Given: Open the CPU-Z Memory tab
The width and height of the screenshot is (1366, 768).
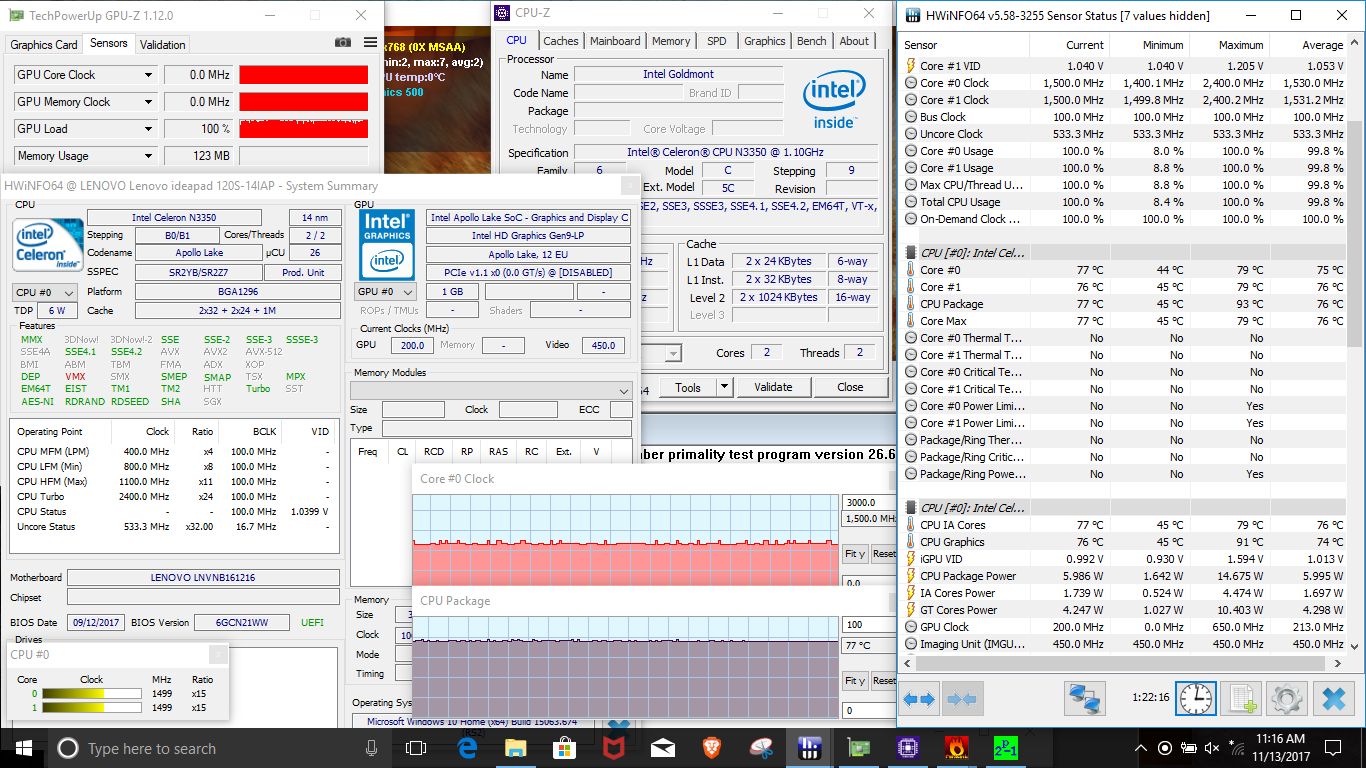Looking at the screenshot, I should click(x=671, y=41).
